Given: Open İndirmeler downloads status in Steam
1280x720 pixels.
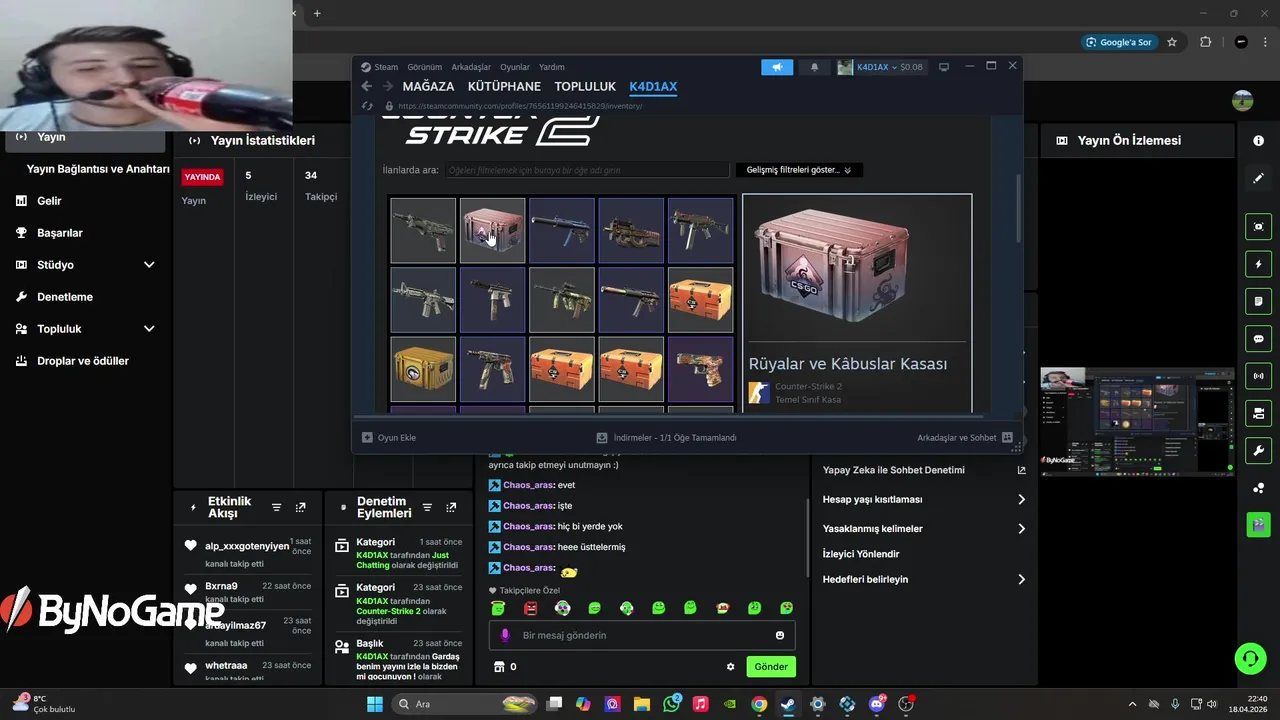Looking at the screenshot, I should click(x=666, y=438).
